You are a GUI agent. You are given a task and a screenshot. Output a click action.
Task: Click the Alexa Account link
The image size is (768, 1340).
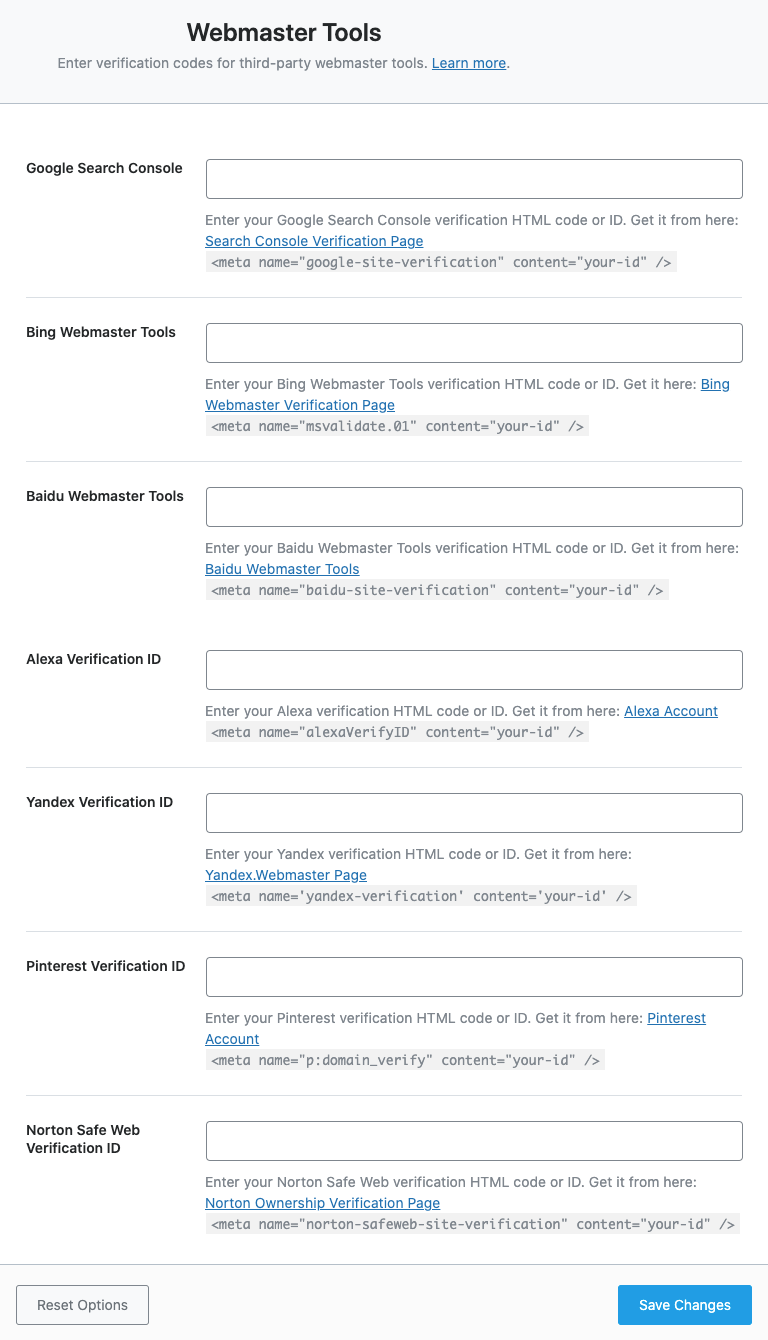pyautogui.click(x=671, y=711)
